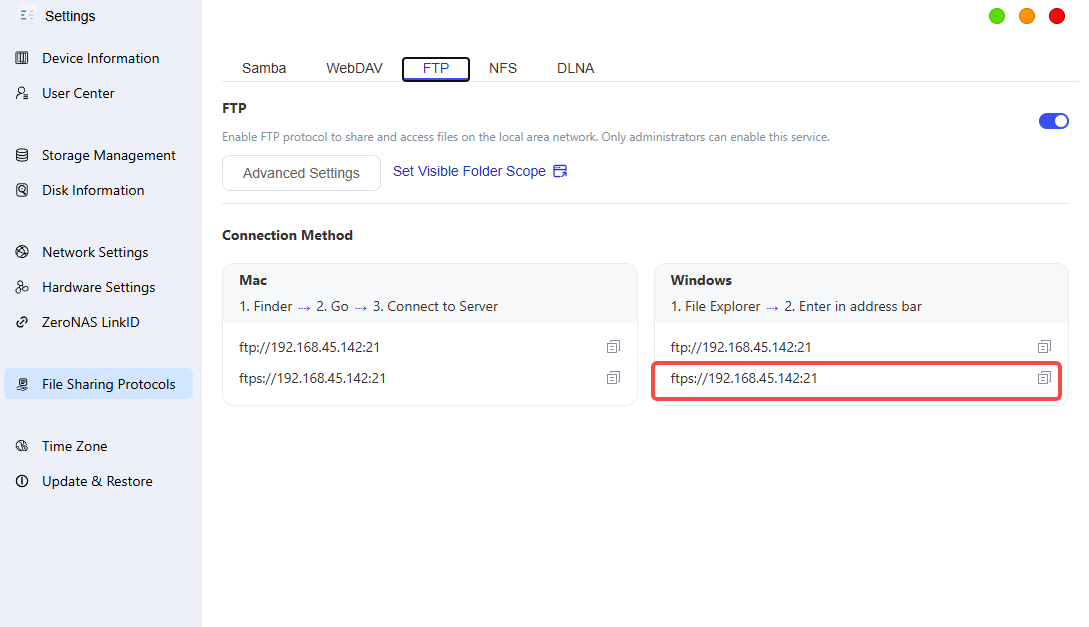Image resolution: width=1089 pixels, height=627 pixels.
Task: Copy the Mac ftps:// address
Action: (613, 378)
